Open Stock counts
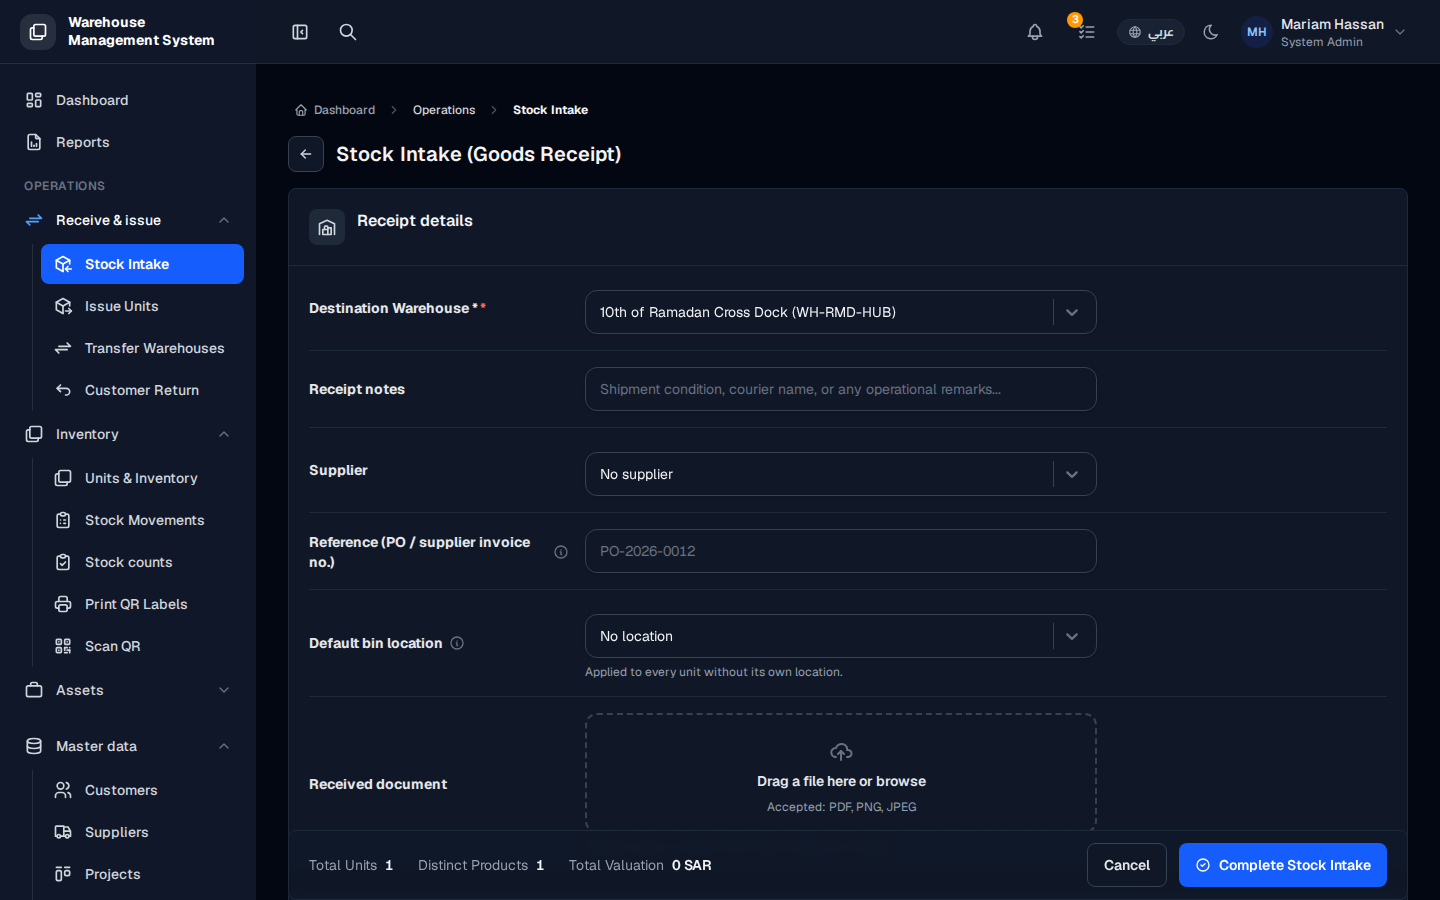Image resolution: width=1440 pixels, height=900 pixels. pos(142,562)
